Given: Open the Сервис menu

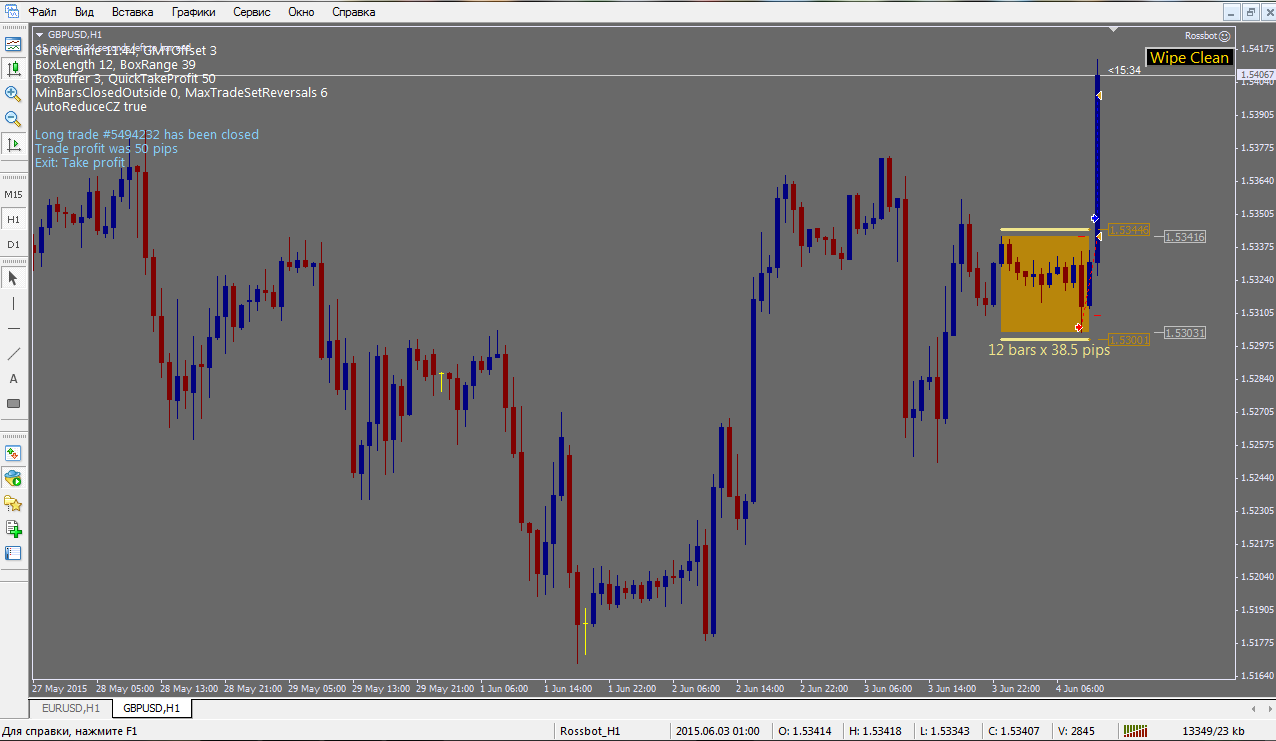Looking at the screenshot, I should pyautogui.click(x=250, y=12).
